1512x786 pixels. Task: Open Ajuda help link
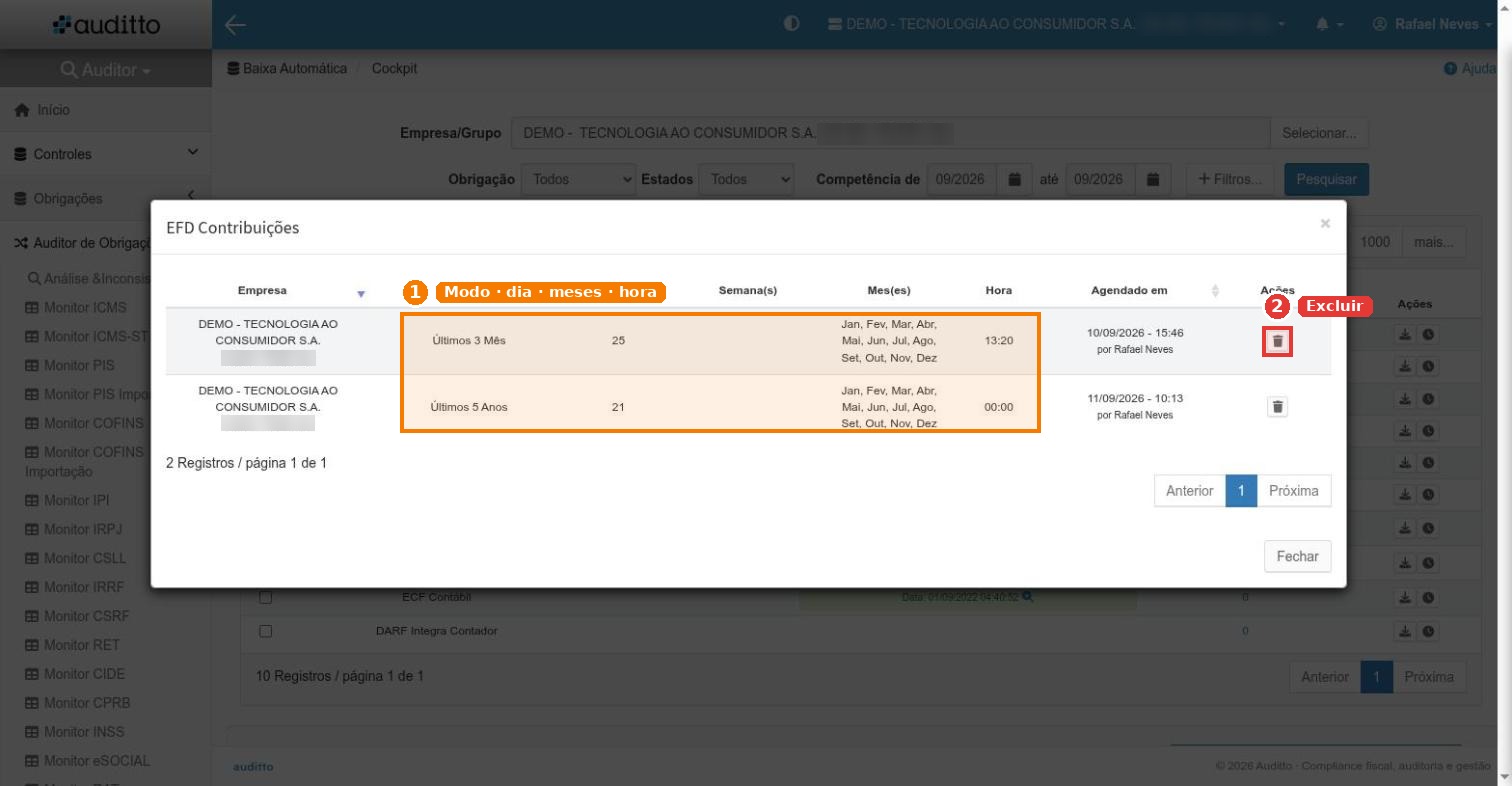[x=1470, y=69]
